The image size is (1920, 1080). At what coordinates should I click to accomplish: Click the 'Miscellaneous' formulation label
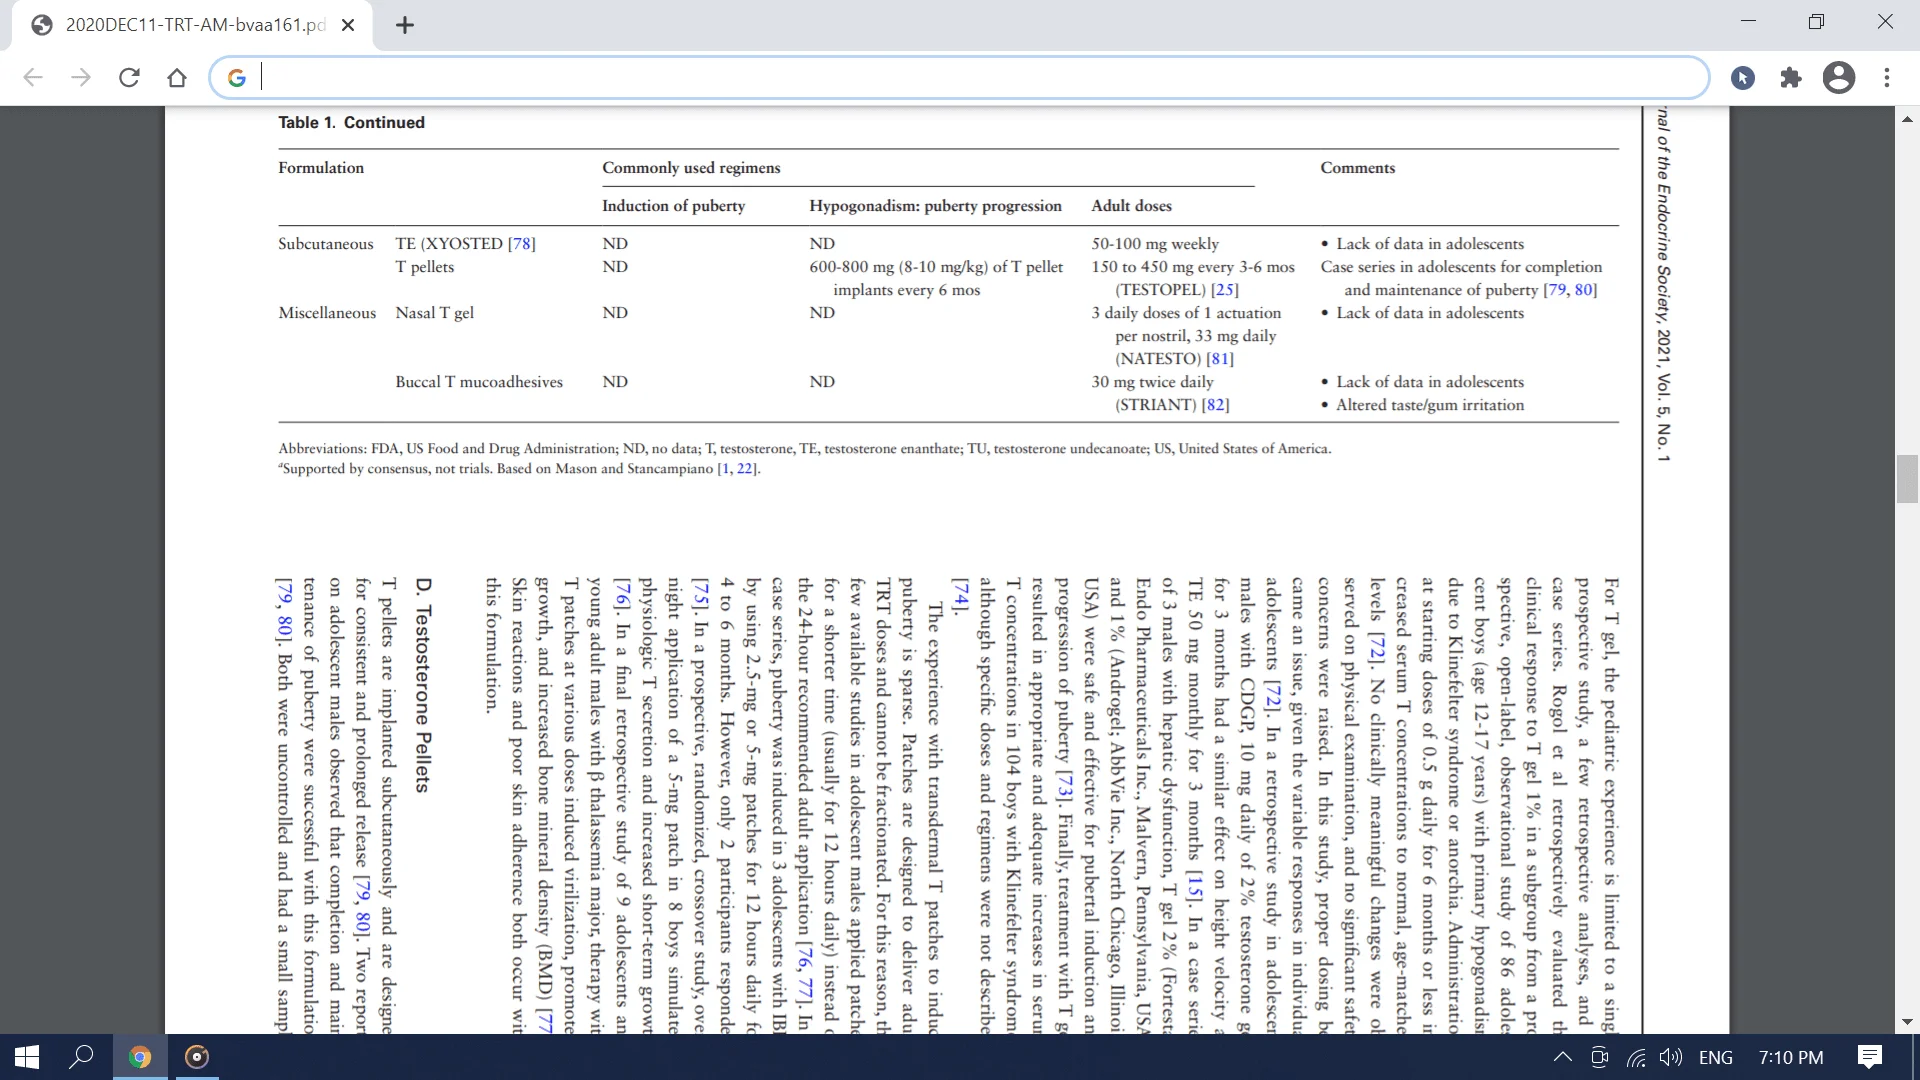click(327, 313)
